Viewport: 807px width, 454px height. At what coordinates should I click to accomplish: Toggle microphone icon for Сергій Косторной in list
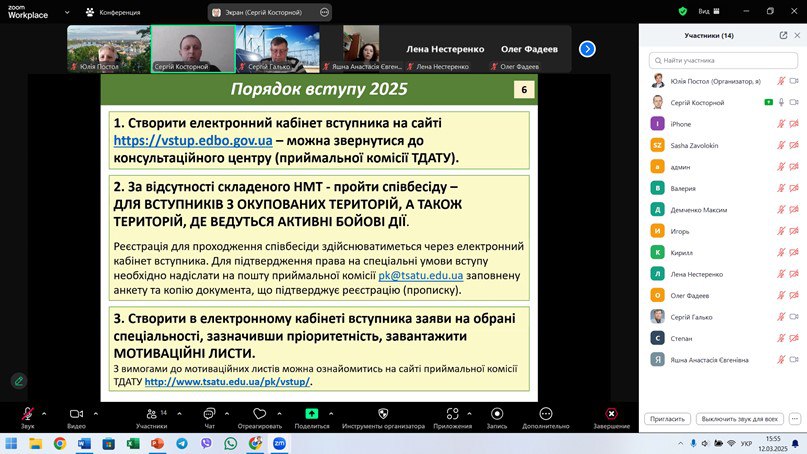coord(781,102)
